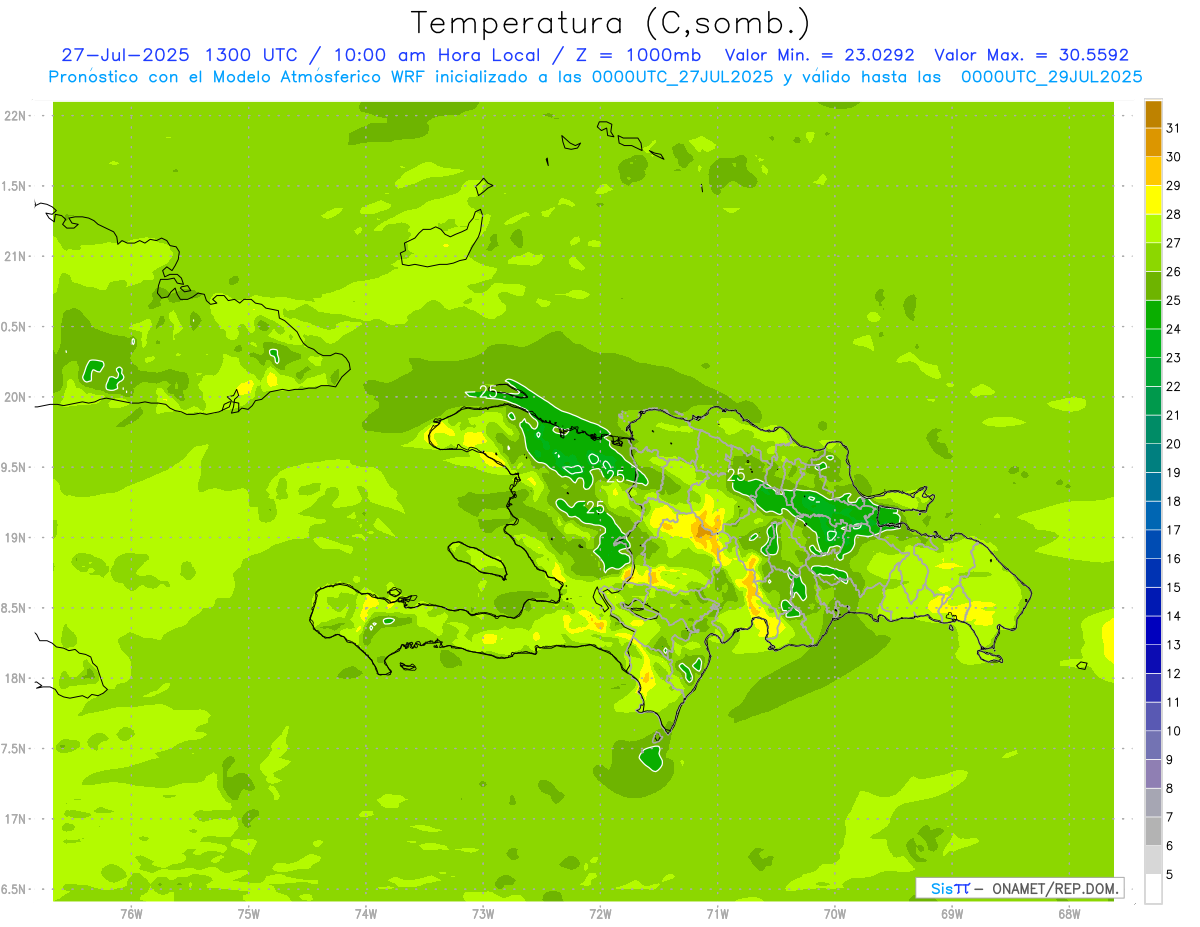Click the '21N' latitude label

pyautogui.click(x=16, y=256)
